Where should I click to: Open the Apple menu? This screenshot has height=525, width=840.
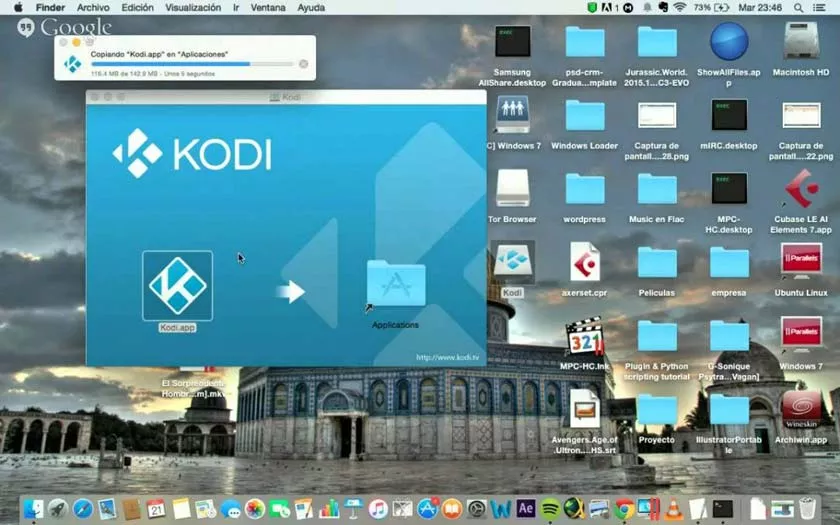tap(18, 8)
